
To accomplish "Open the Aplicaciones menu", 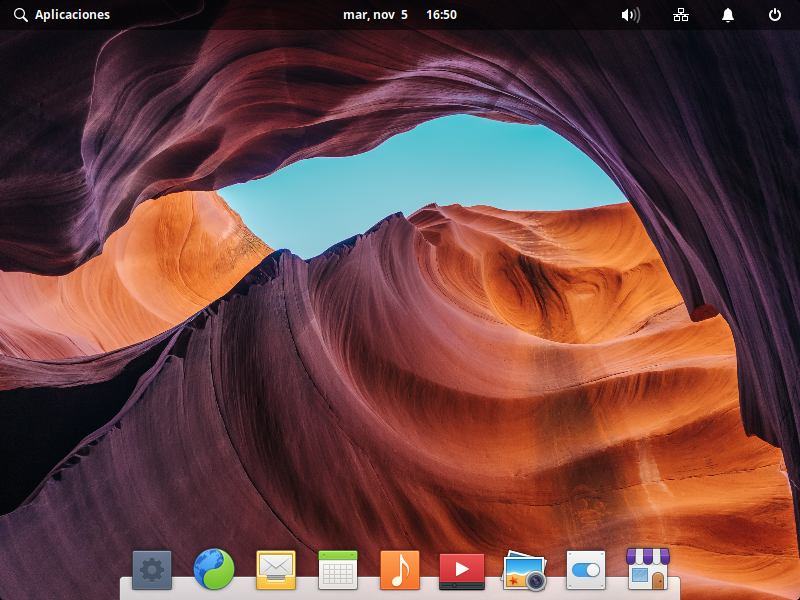I will [x=72, y=15].
